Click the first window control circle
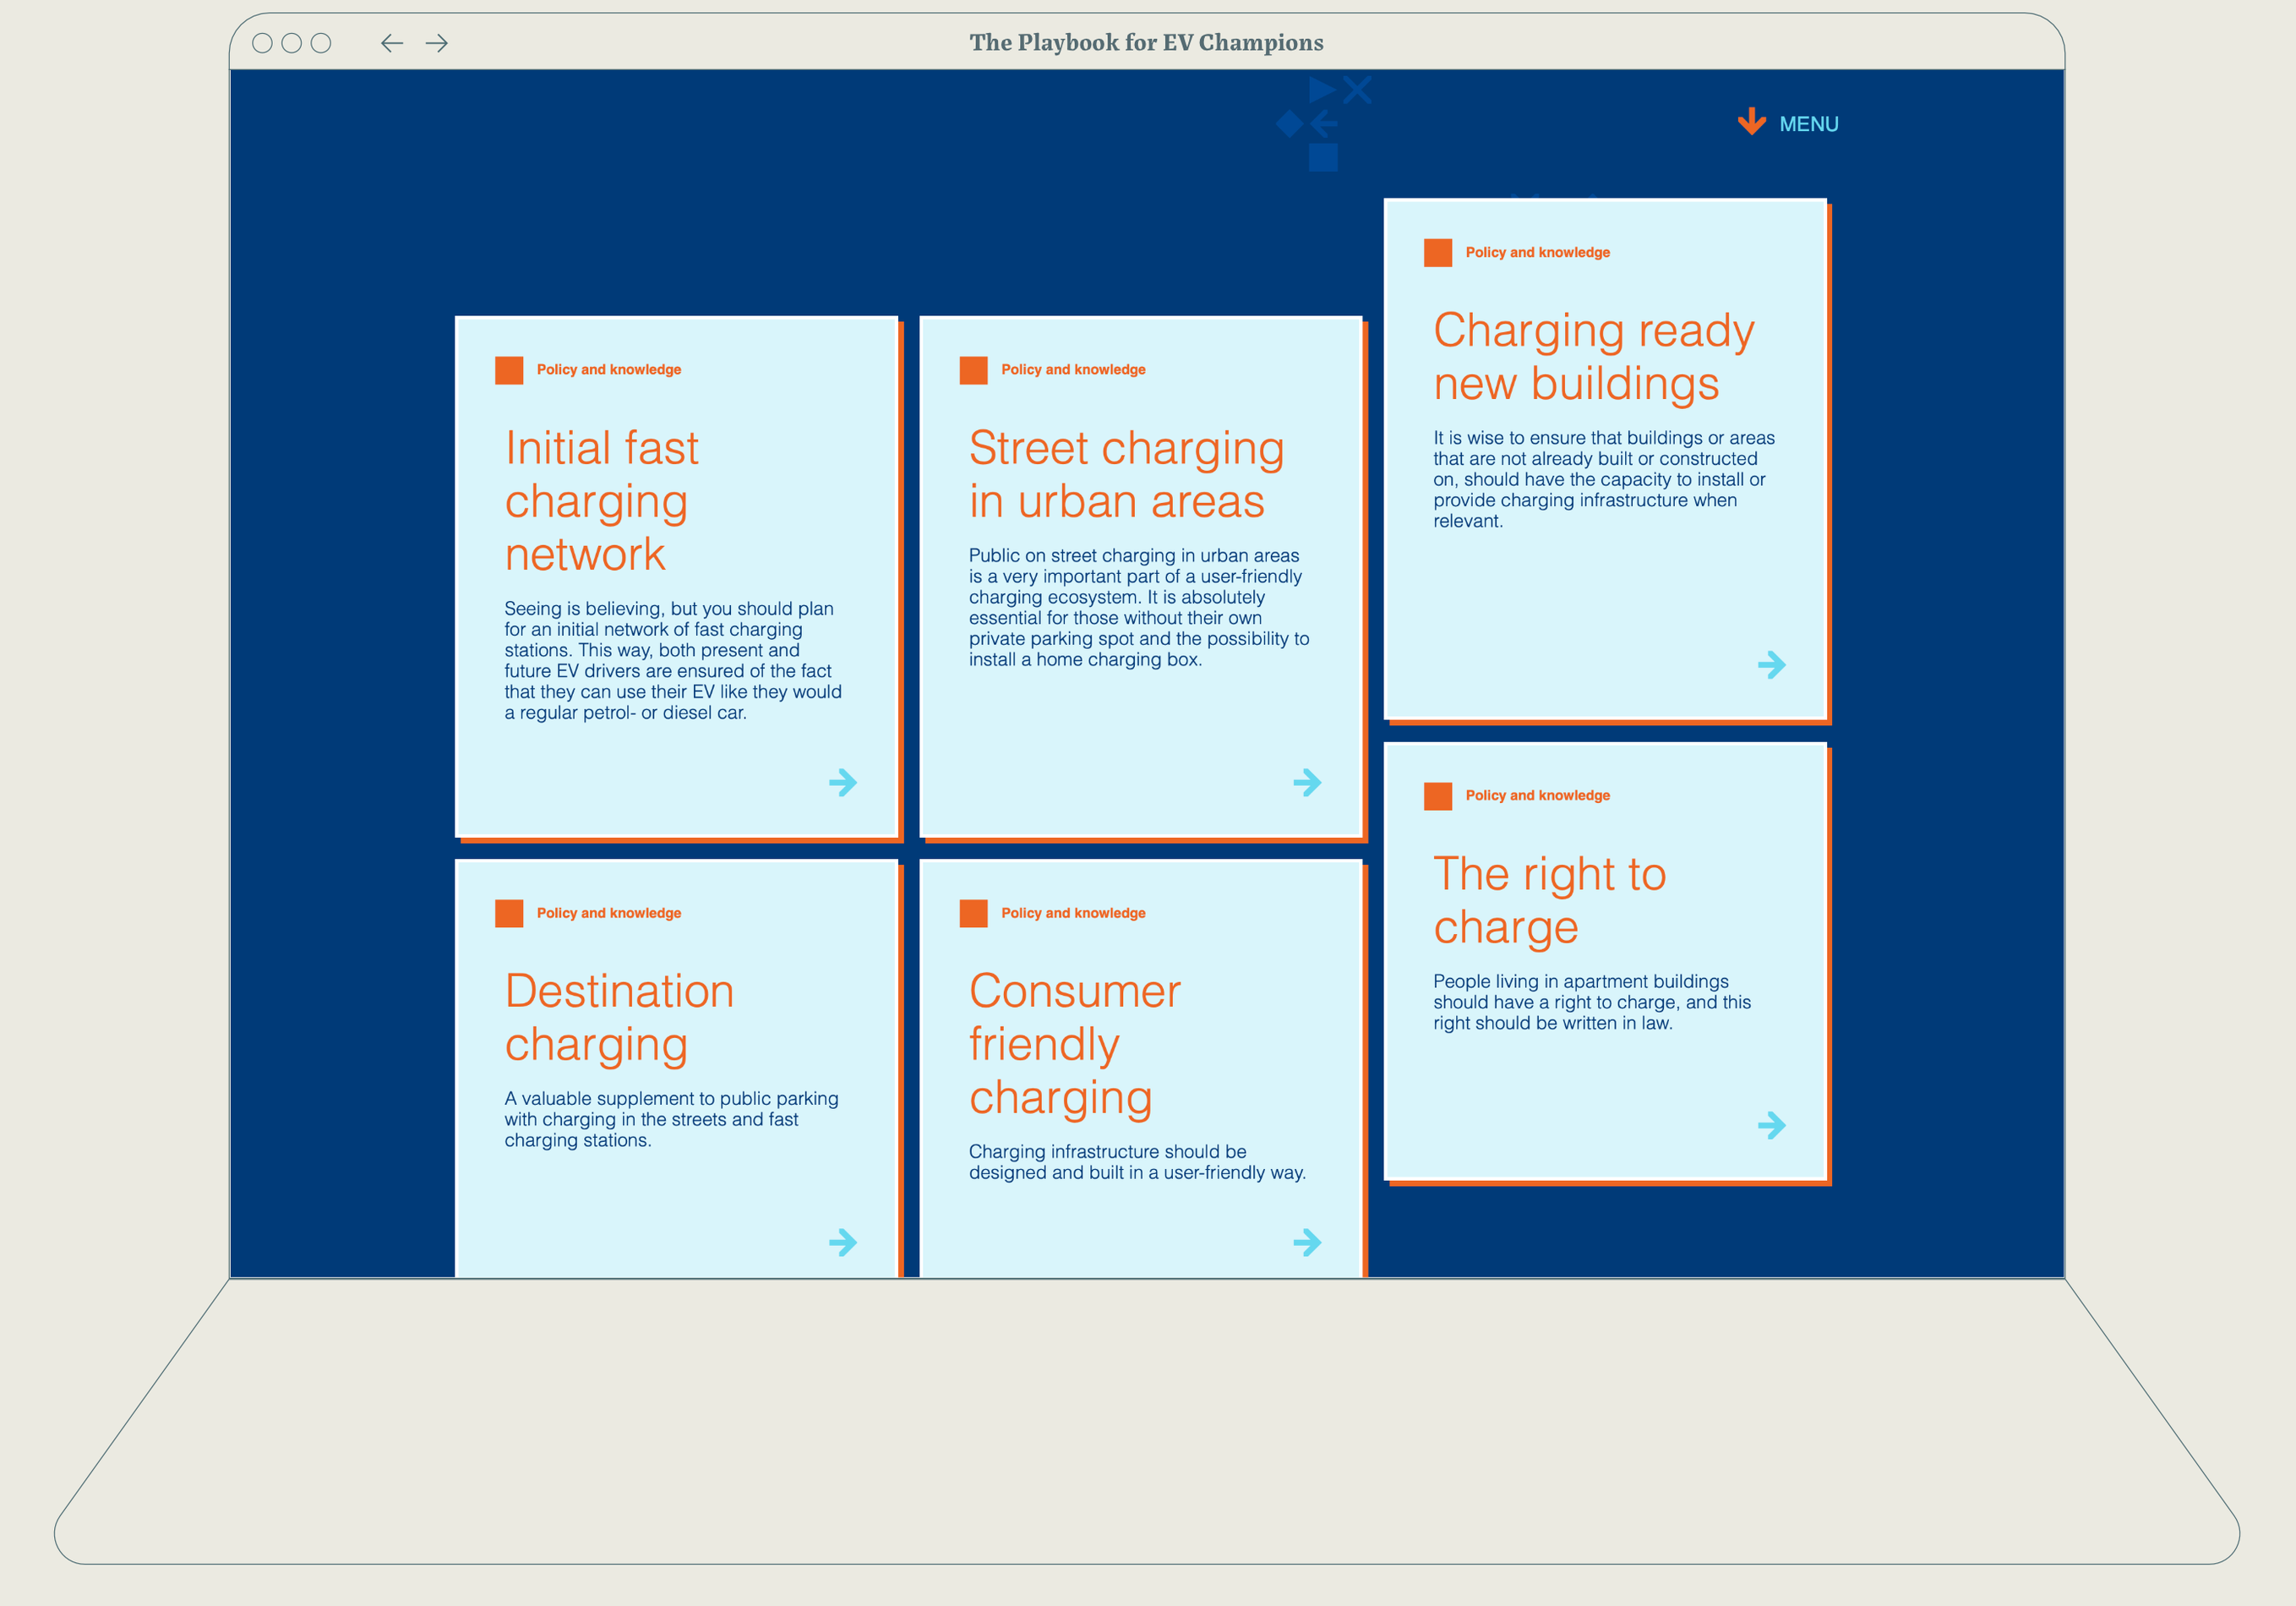This screenshot has width=2296, height=1606. coord(262,43)
